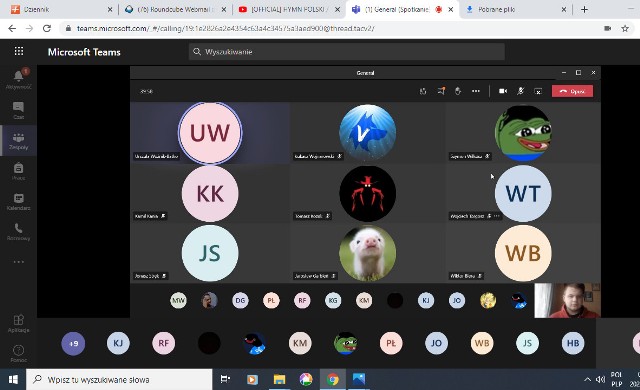
Task: Open Activity bell in Teams sidebar
Action: 18,78
